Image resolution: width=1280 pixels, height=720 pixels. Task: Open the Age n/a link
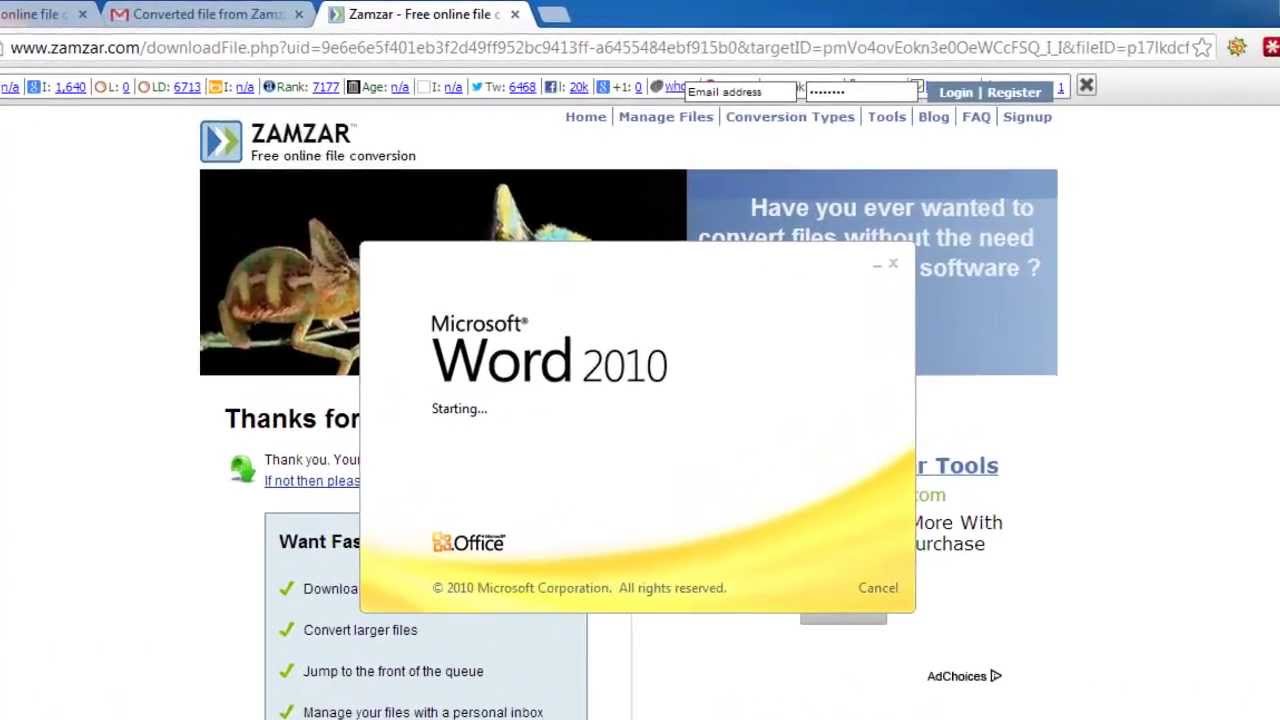point(399,87)
